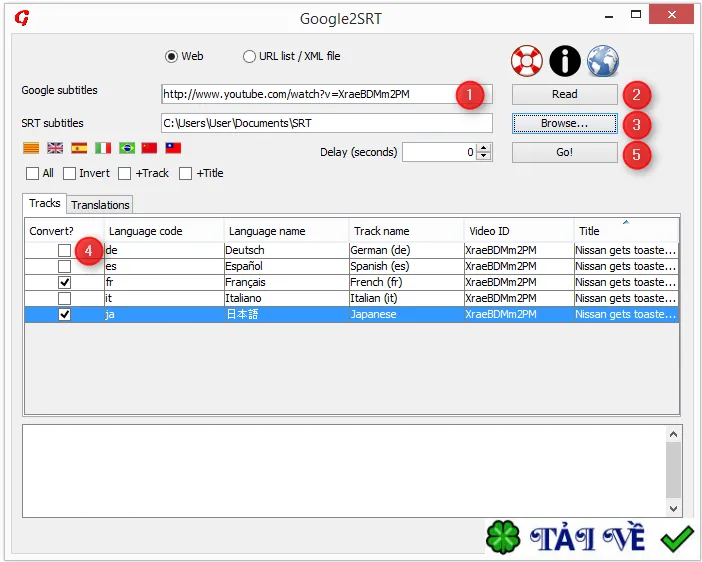Start conversion with the Go! button

pyautogui.click(x=565, y=152)
